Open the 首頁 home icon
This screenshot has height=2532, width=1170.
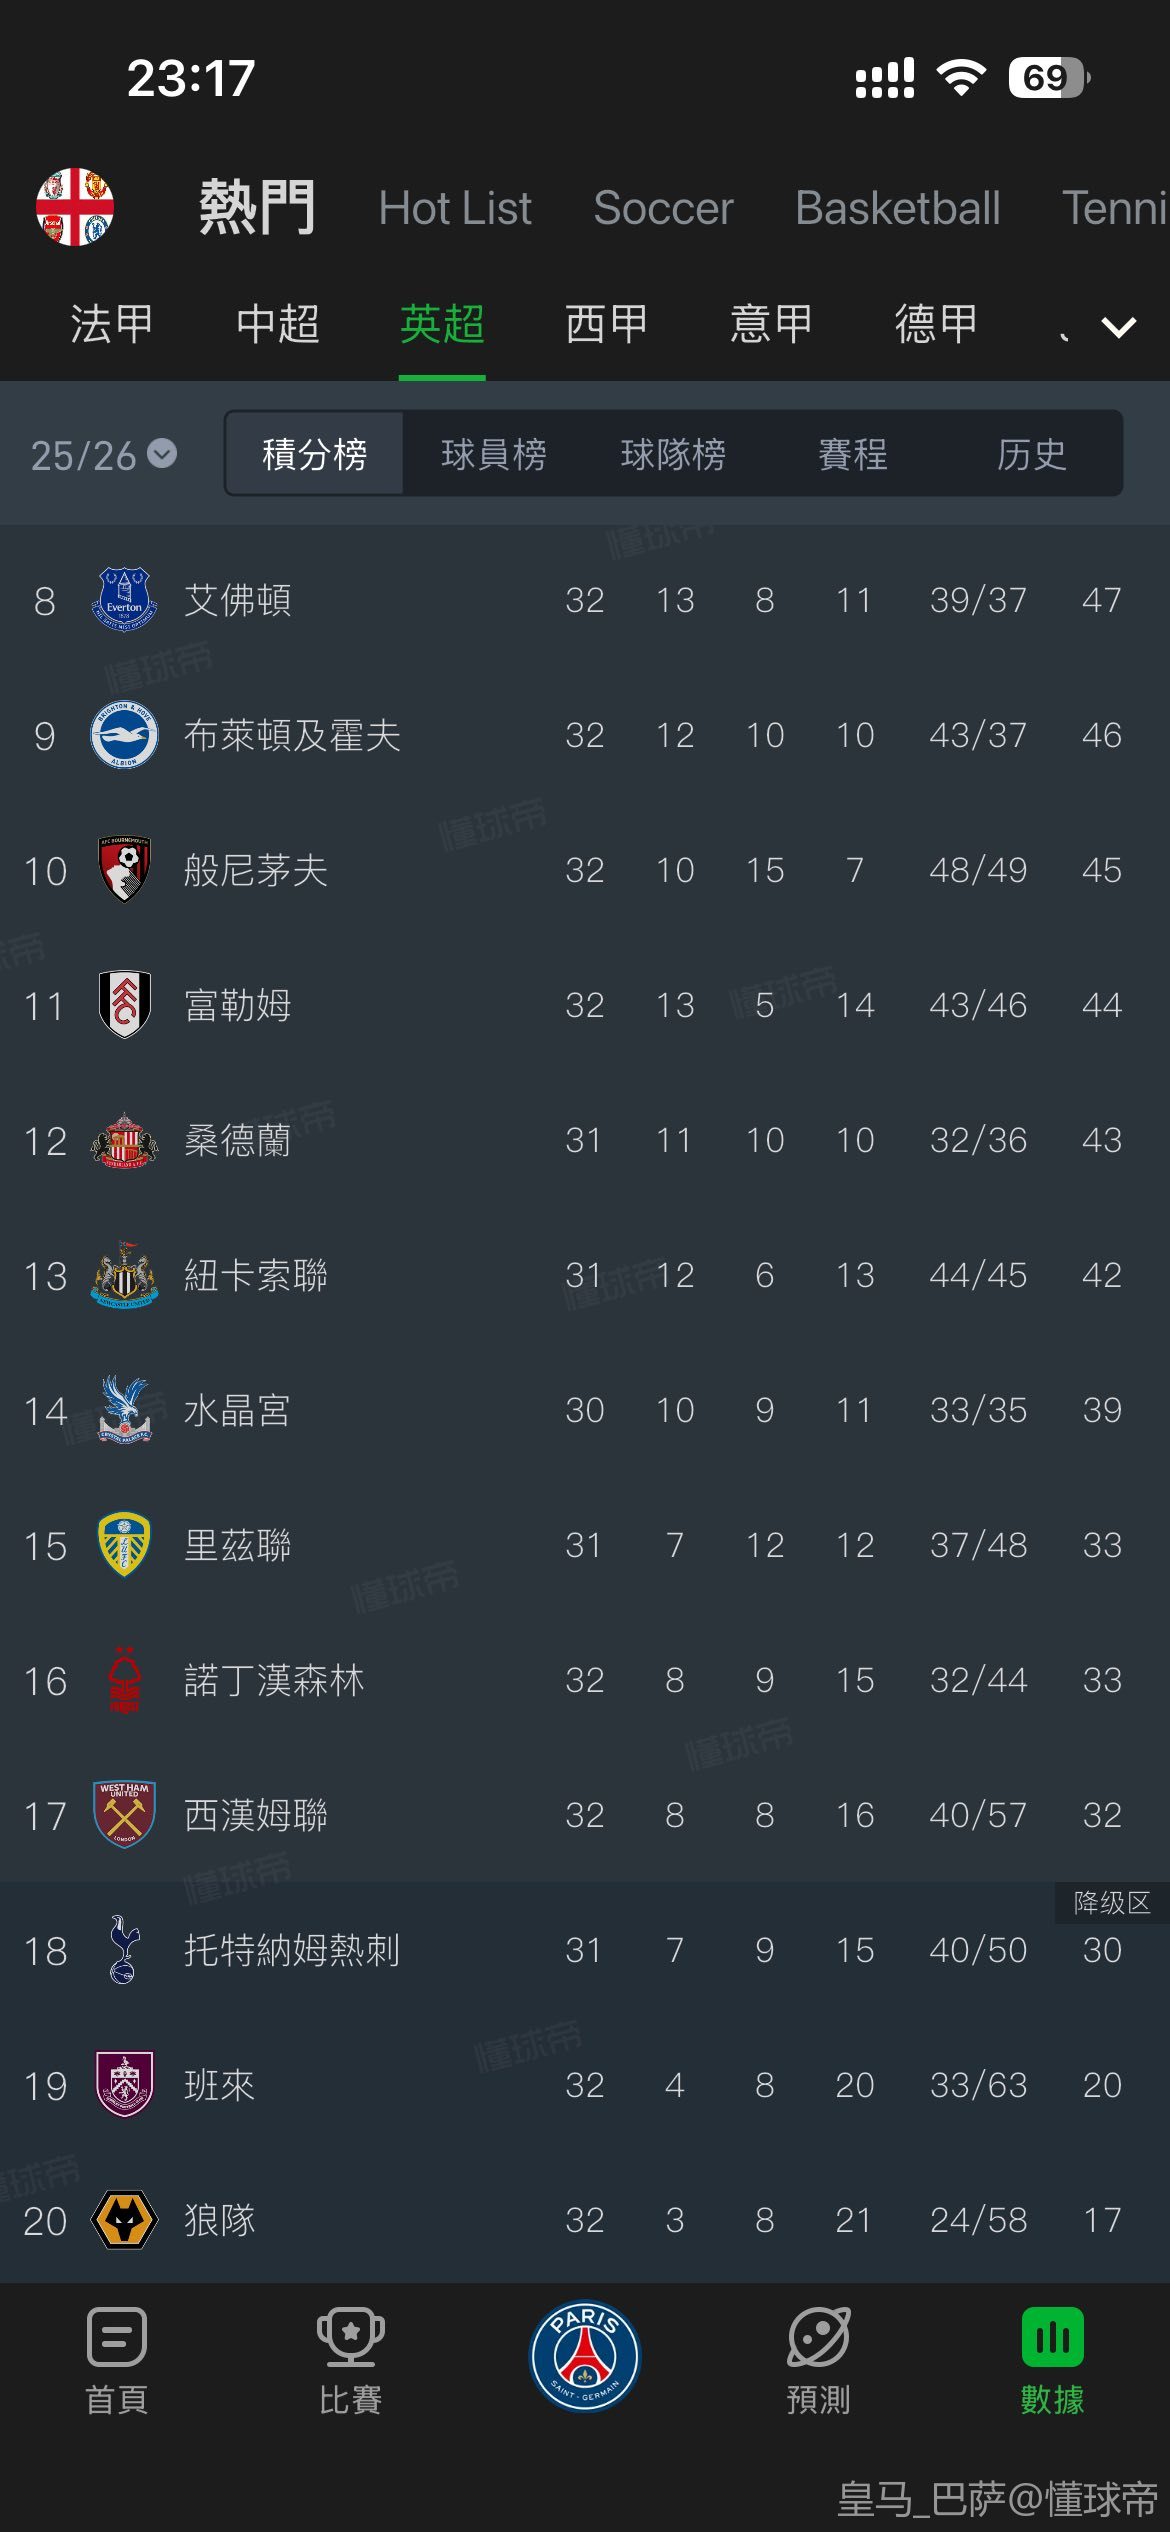117,2336
